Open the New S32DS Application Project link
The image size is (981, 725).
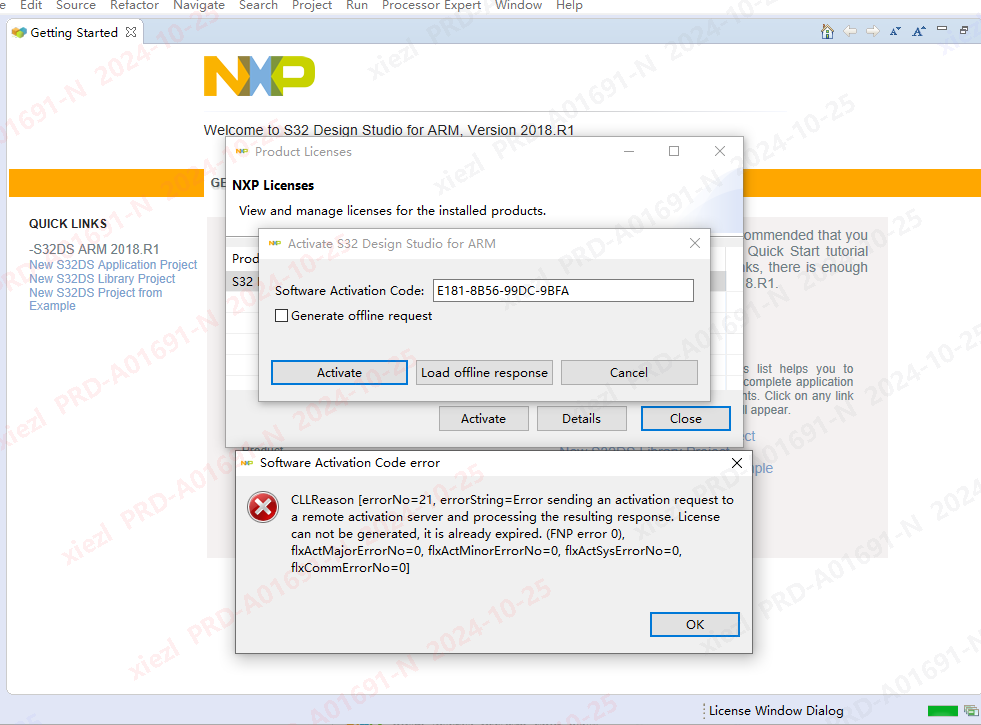113,265
